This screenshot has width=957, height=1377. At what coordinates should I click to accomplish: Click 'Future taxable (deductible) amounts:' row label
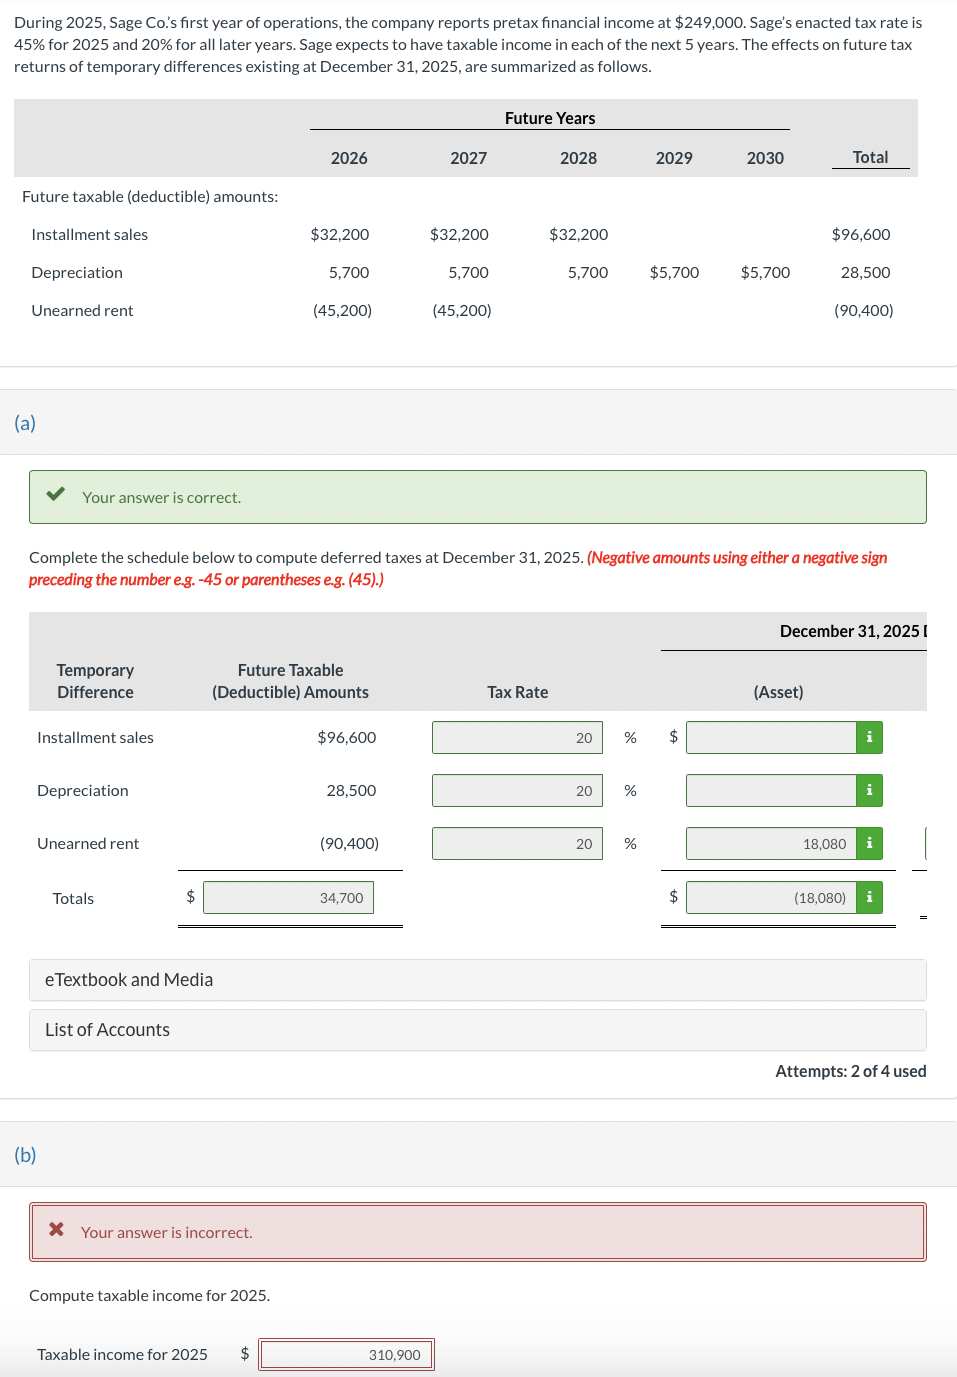coord(150,197)
